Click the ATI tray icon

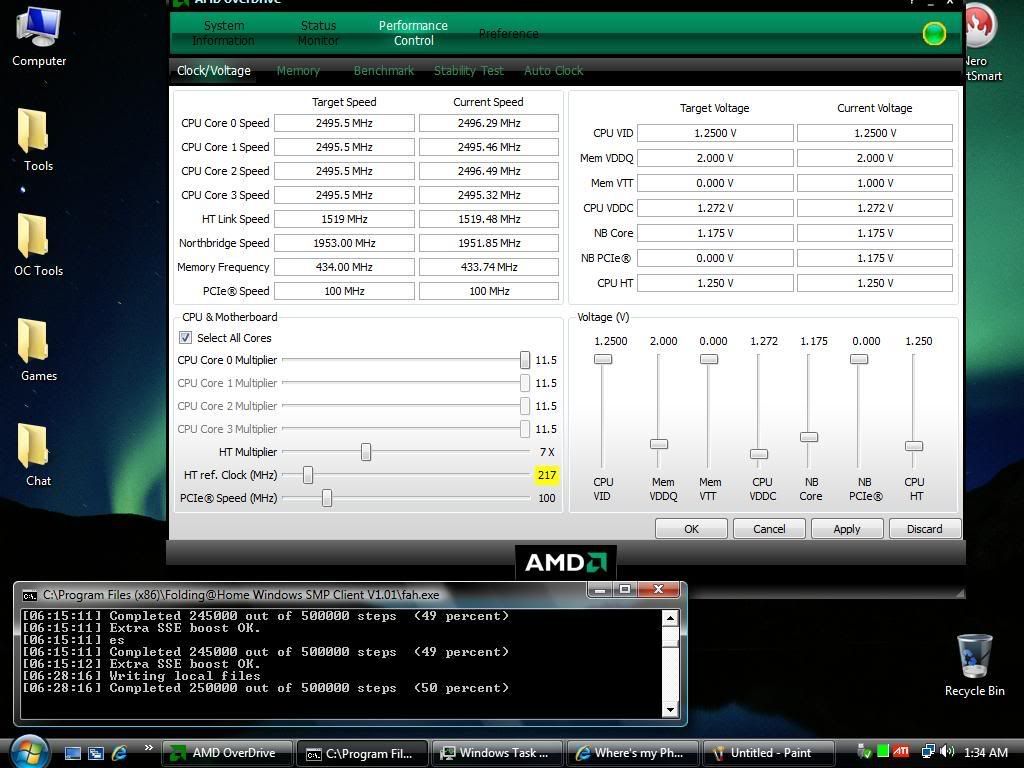click(x=901, y=752)
